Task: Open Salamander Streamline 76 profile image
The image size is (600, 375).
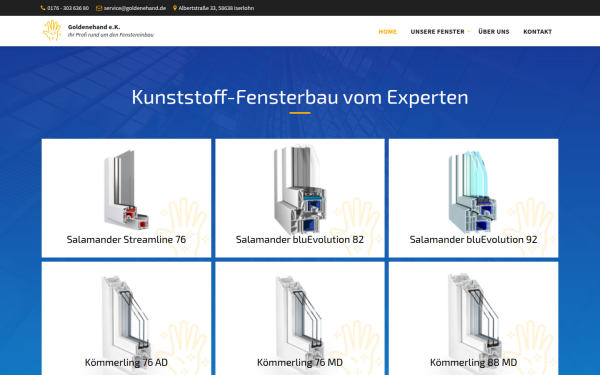Action: pyautogui.click(x=126, y=190)
